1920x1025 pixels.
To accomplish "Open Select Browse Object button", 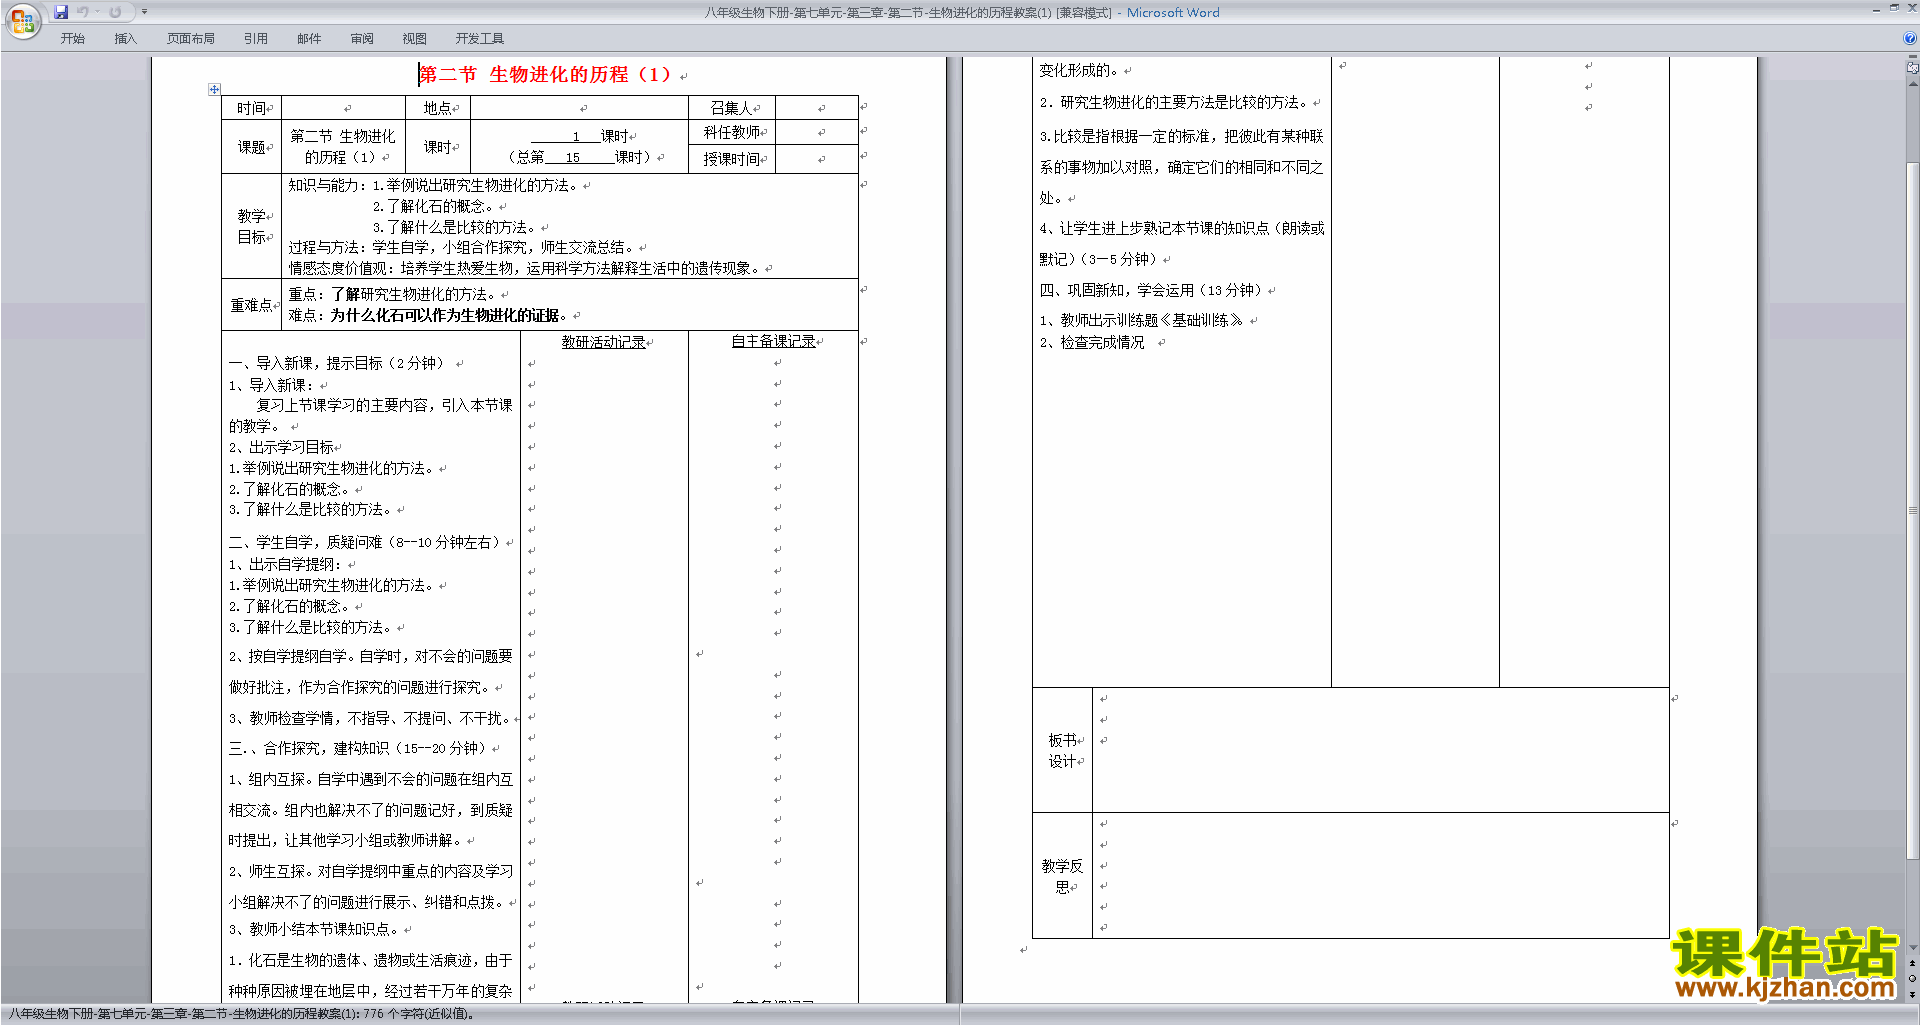I will (1913, 978).
